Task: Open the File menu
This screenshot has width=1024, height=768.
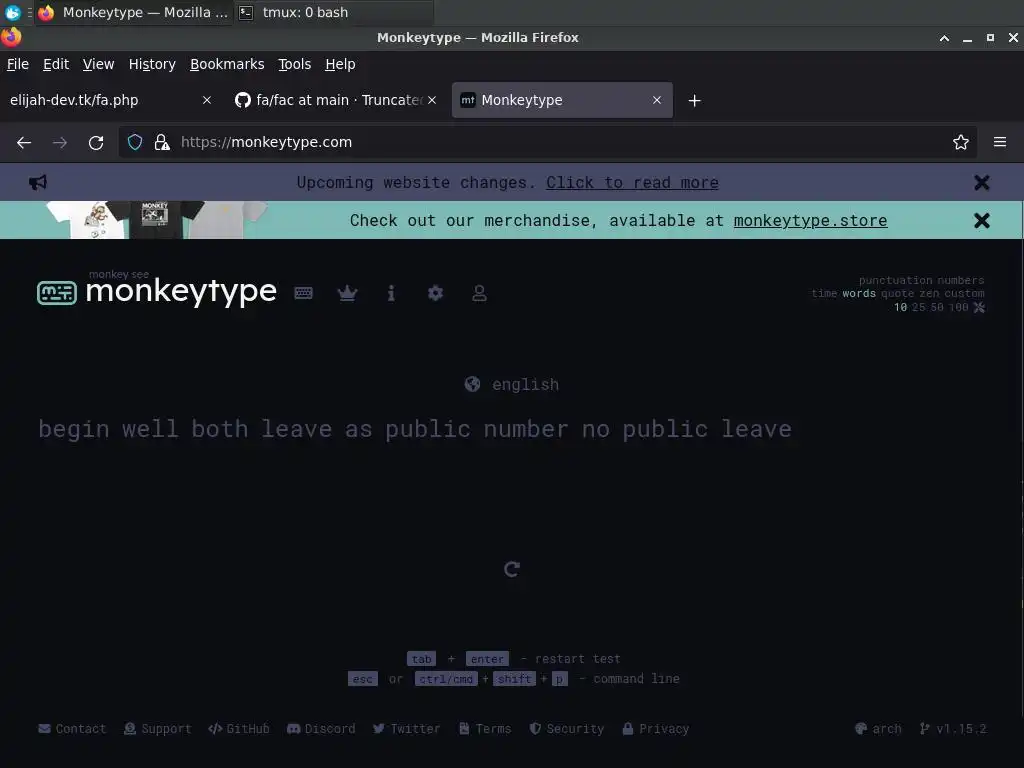Action: (x=18, y=64)
